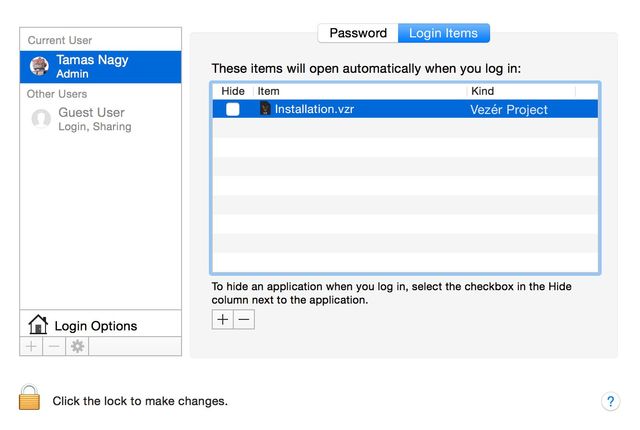Switch to the Password tab
640x430 pixels.
(x=358, y=33)
